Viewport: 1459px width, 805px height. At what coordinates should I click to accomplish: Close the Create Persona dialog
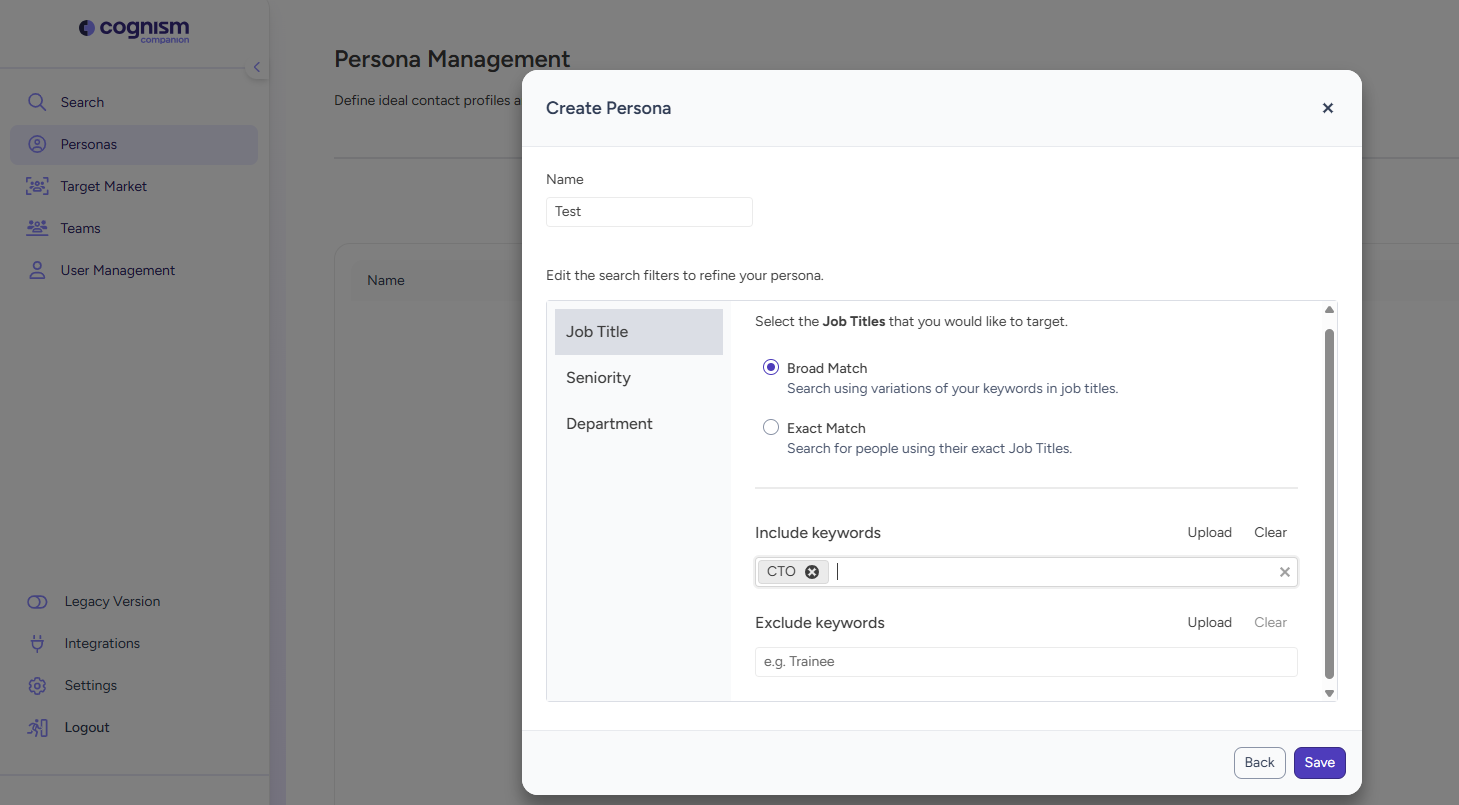(x=1328, y=108)
